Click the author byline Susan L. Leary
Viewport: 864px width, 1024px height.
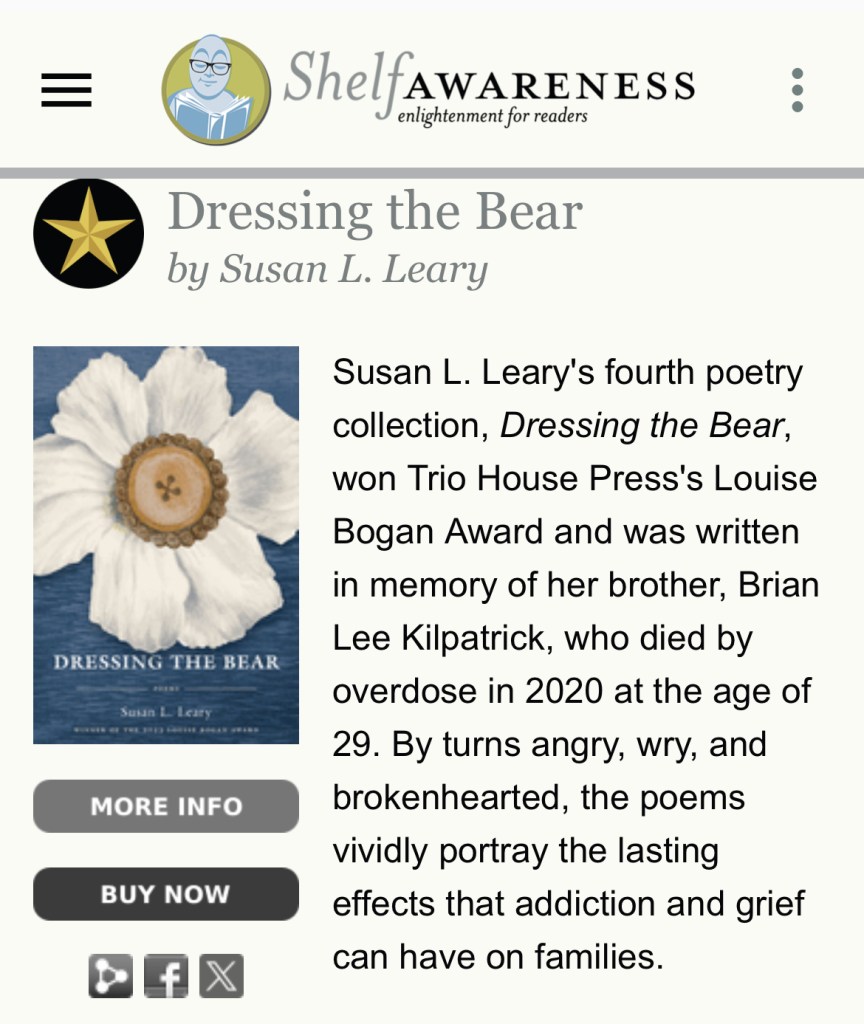327,269
